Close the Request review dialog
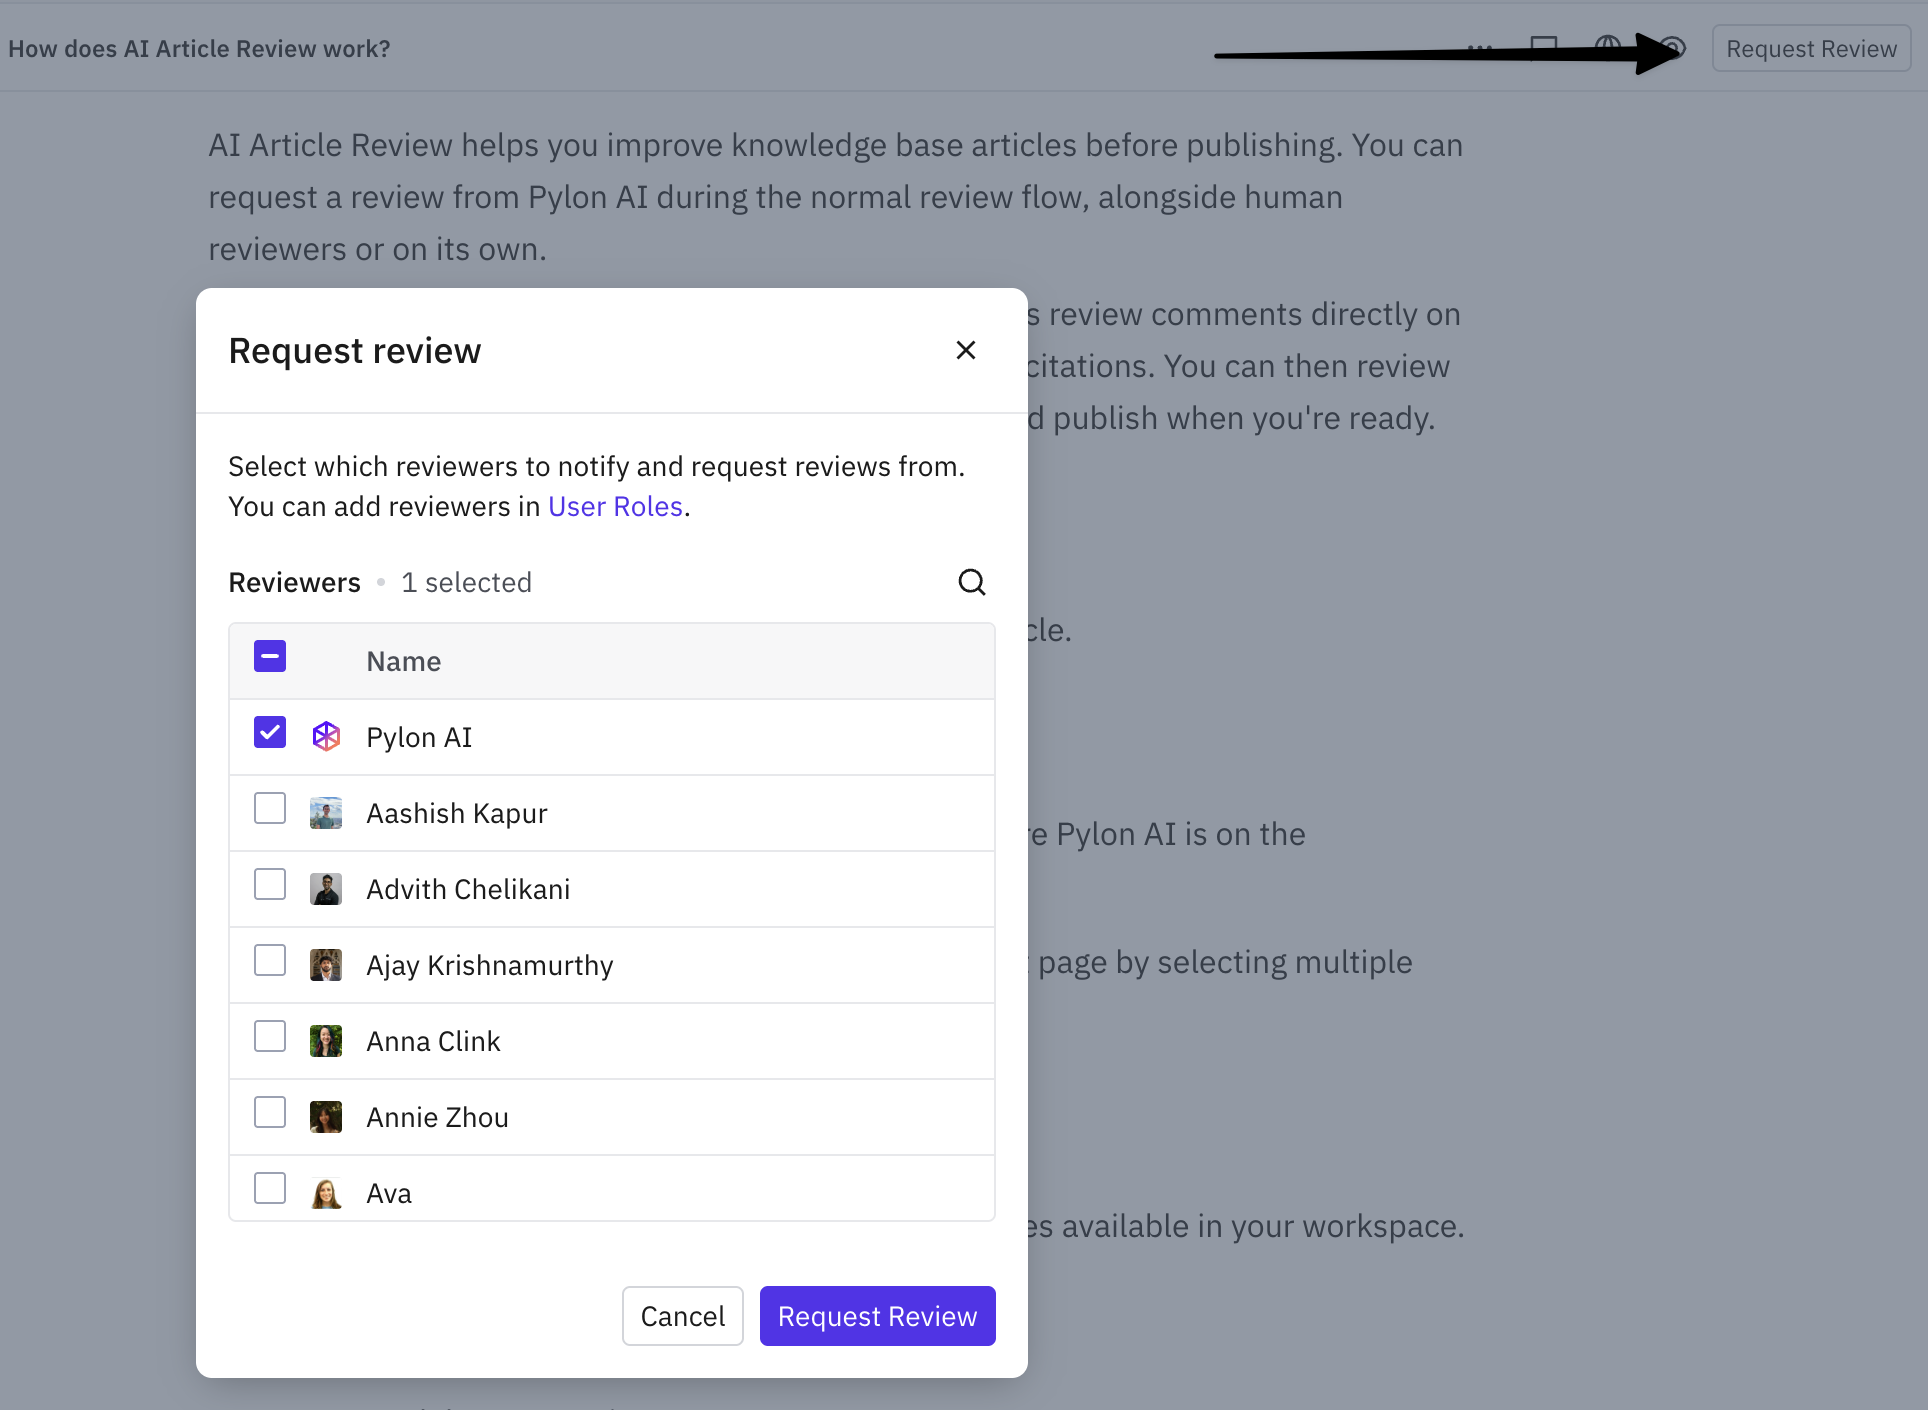 tap(965, 350)
